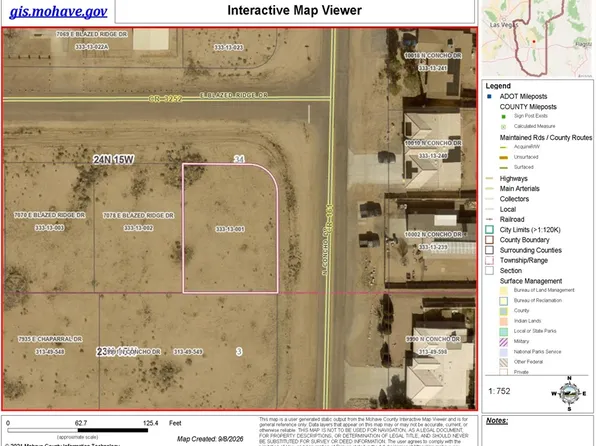Click the Map Created 9/8/2026 text
This screenshot has width=596, height=446.
[210, 439]
